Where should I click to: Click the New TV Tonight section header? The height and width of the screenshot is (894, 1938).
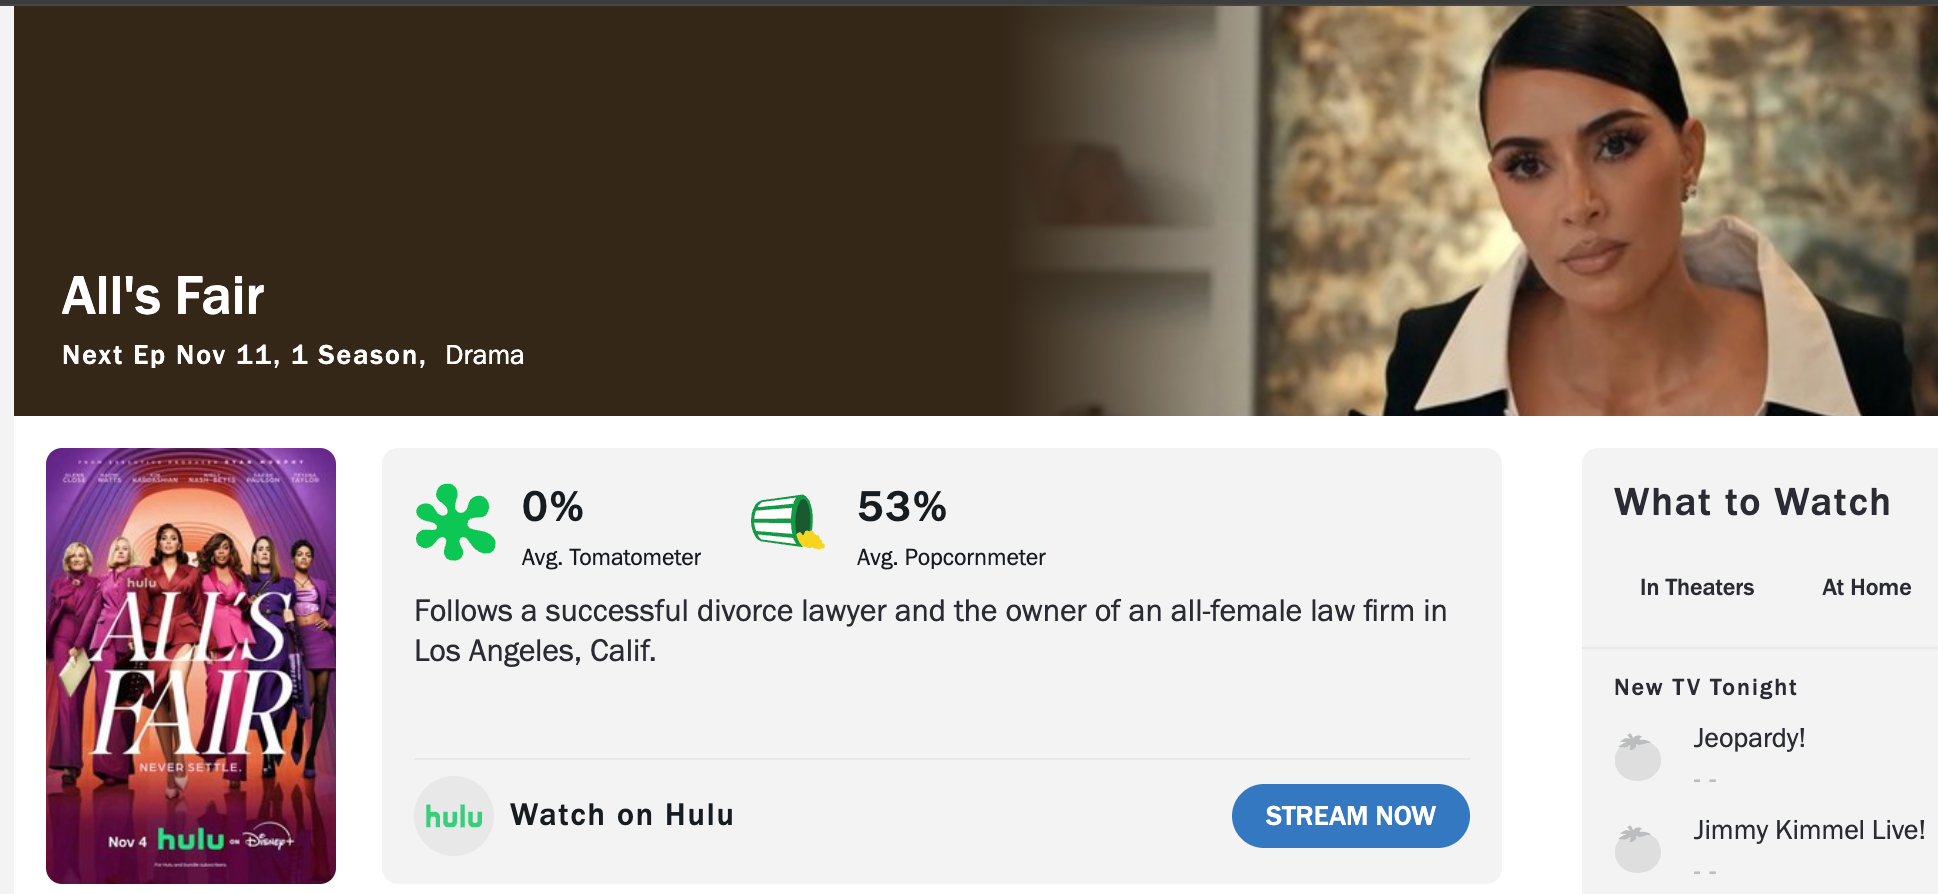click(1704, 687)
